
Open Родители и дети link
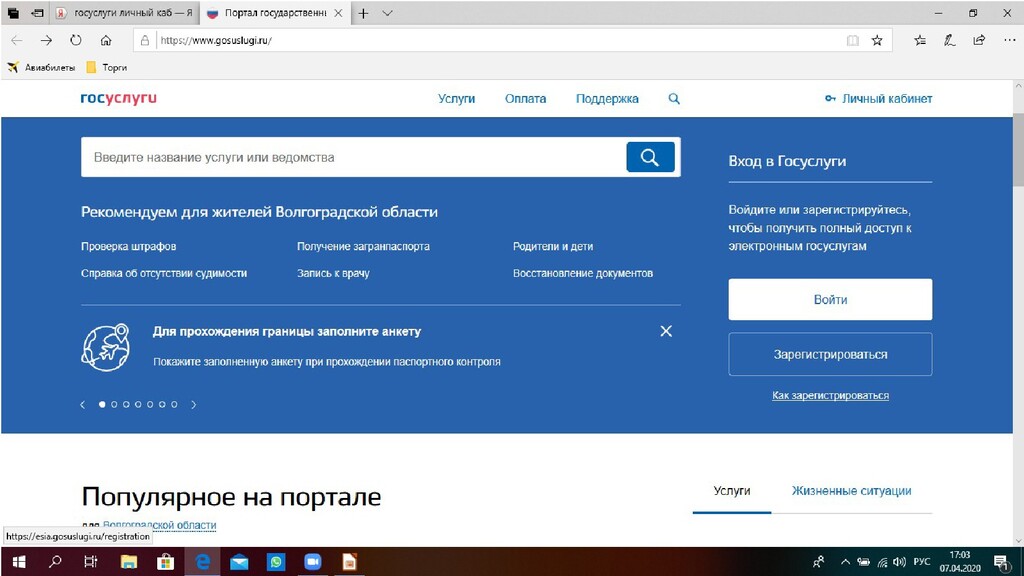coord(553,246)
